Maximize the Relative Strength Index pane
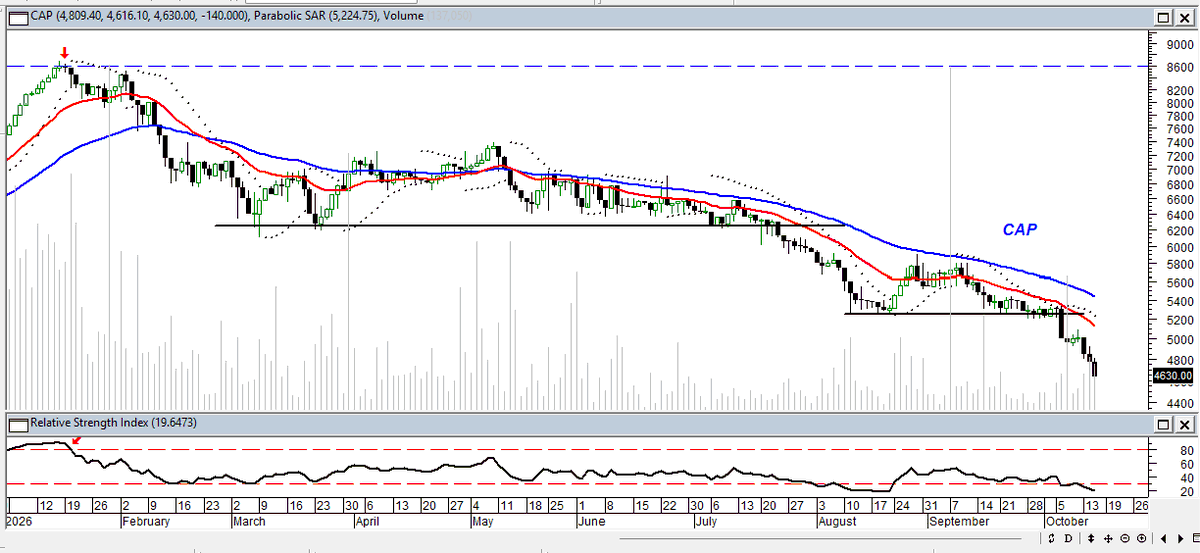Screen dimensions: 1200x553 (1163, 424)
